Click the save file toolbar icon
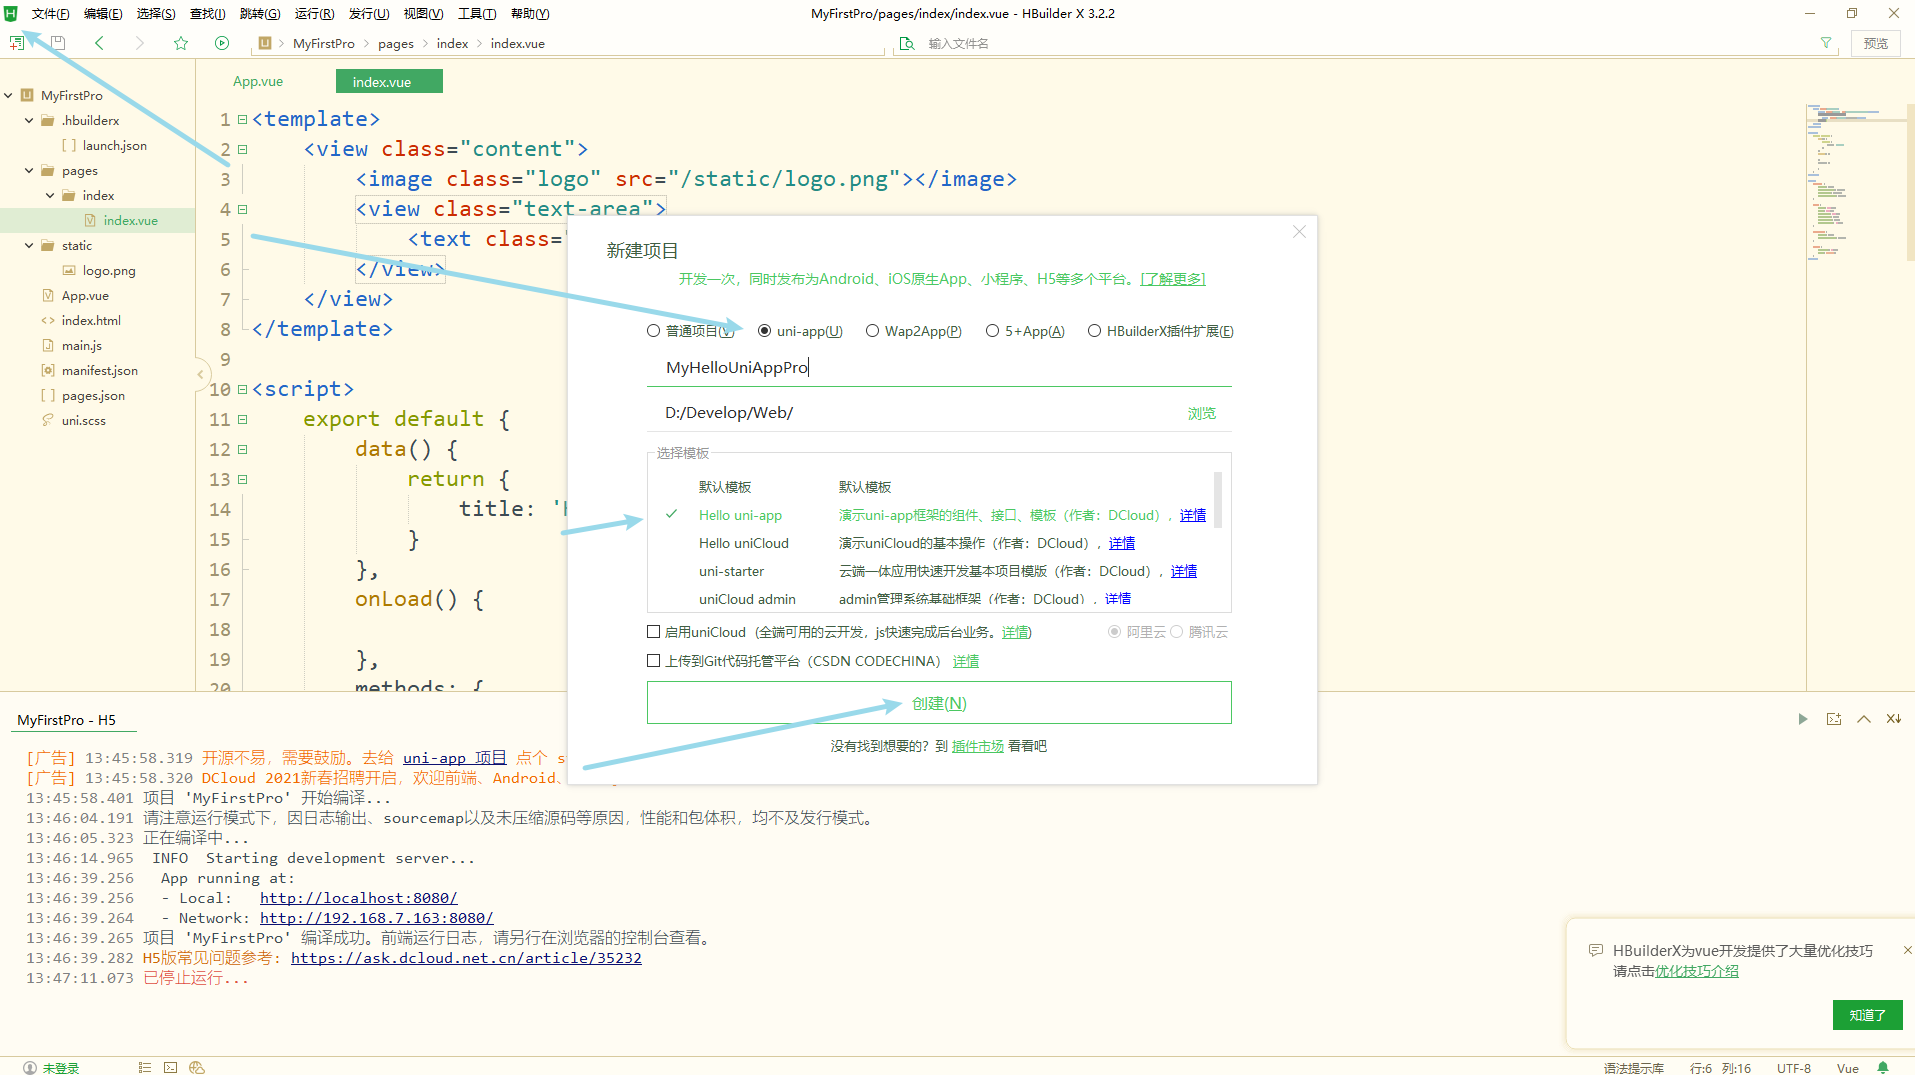 [58, 43]
